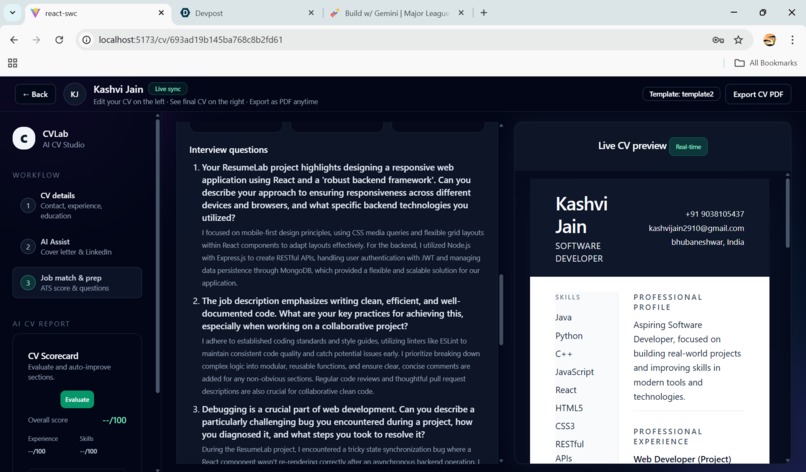Close the Build w/ Gemini tab
This screenshot has height=472, width=806.
[x=461, y=13]
